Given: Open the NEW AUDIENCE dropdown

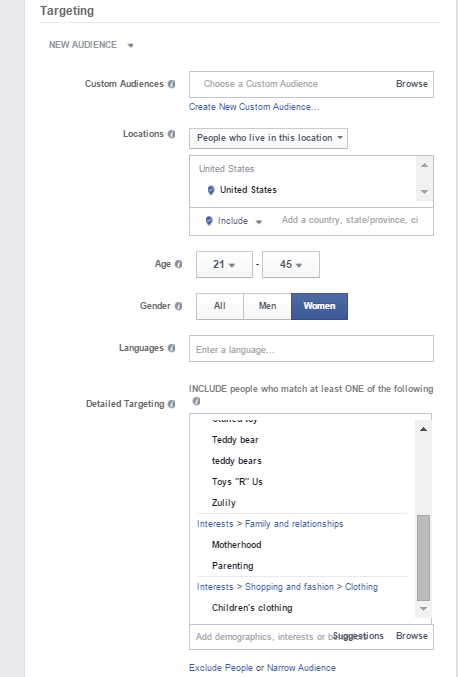Looking at the screenshot, I should pyautogui.click(x=91, y=45).
